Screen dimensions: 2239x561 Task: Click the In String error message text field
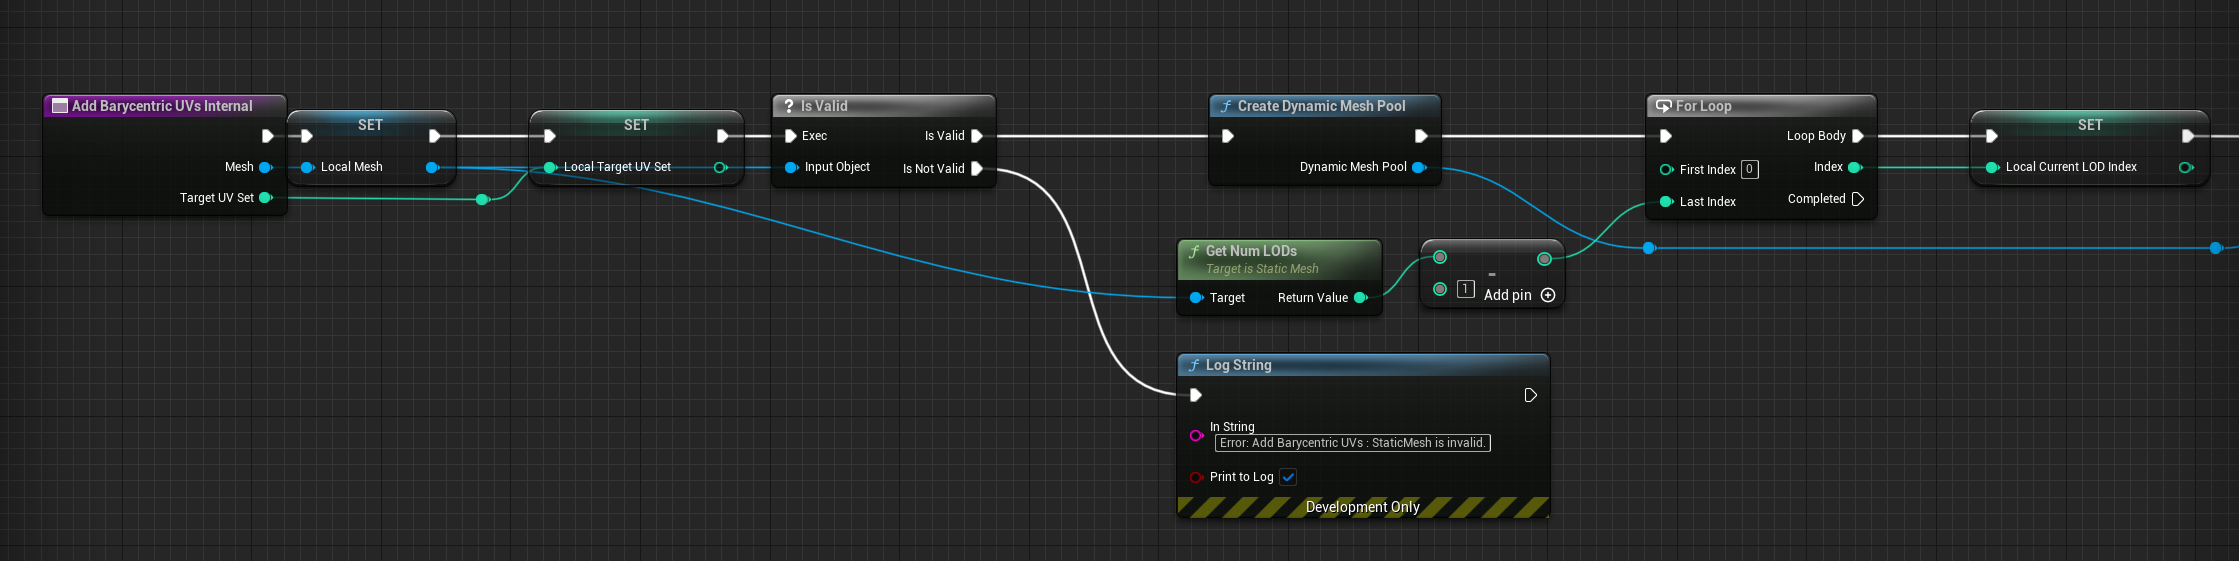point(1352,443)
